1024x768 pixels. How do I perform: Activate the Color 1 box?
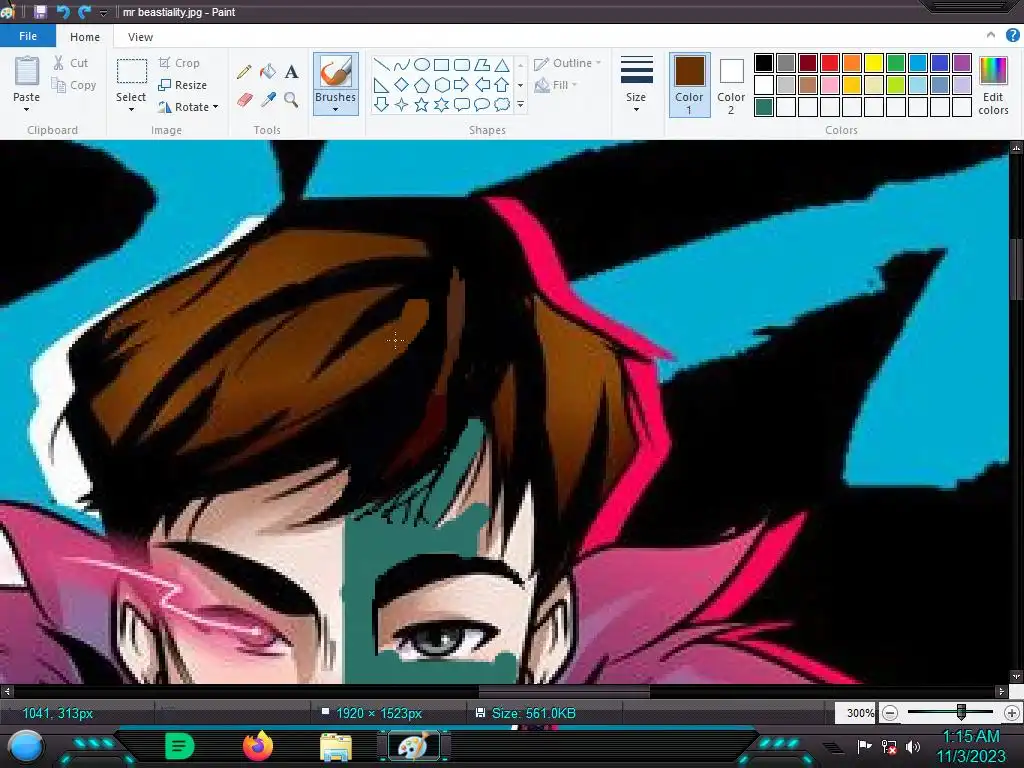coord(690,86)
